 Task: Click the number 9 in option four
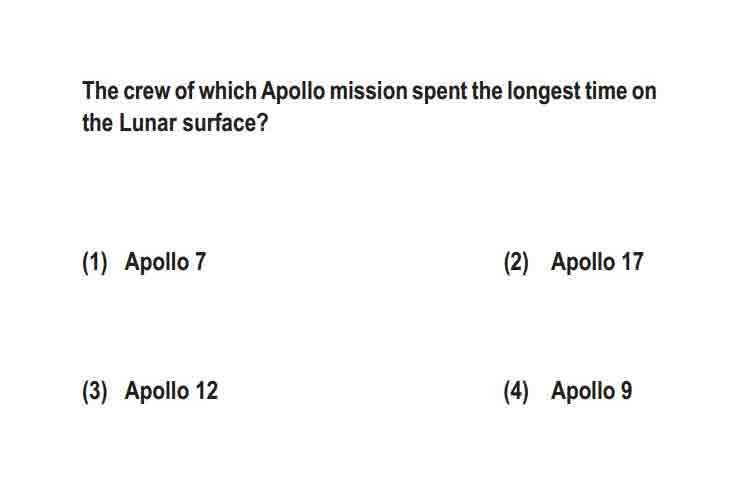coord(626,390)
